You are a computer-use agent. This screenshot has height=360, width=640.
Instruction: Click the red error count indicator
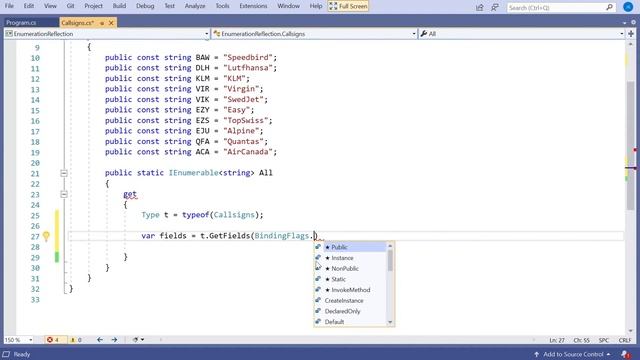tap(53, 340)
